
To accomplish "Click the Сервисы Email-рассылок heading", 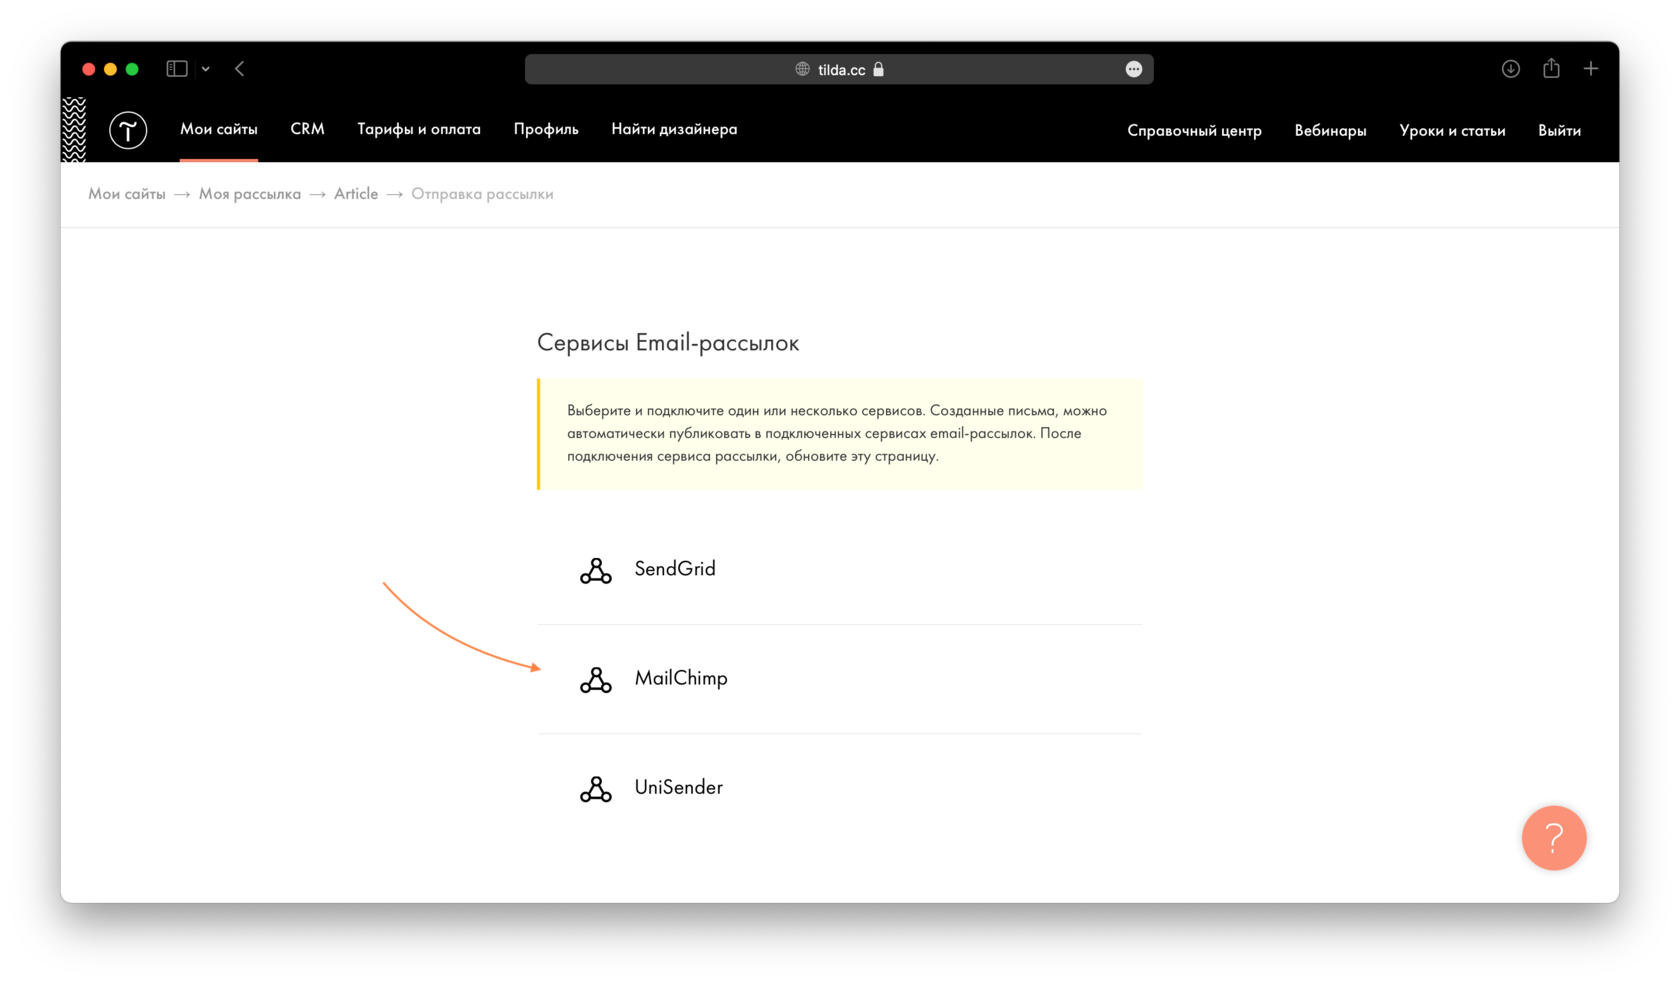I will pos(668,343).
